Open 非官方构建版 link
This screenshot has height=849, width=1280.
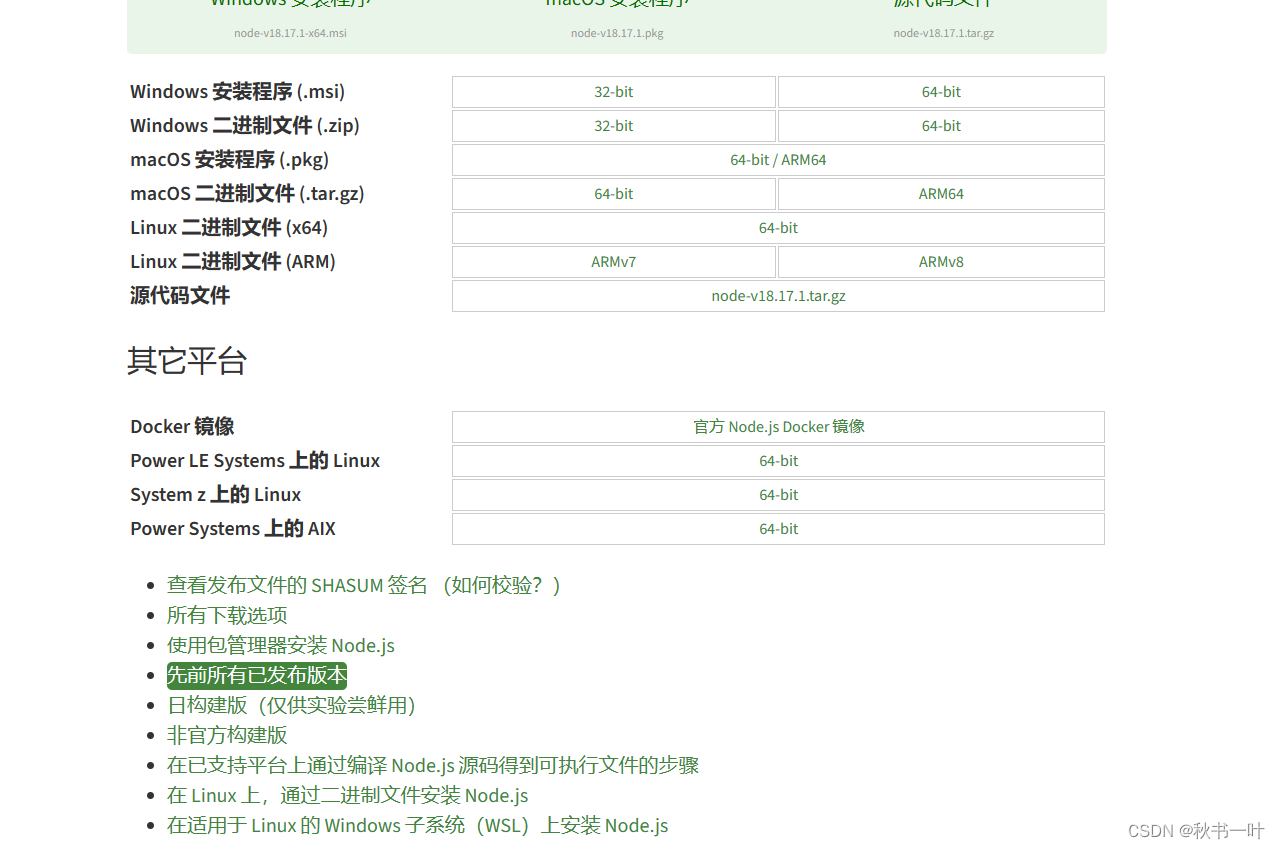227,735
